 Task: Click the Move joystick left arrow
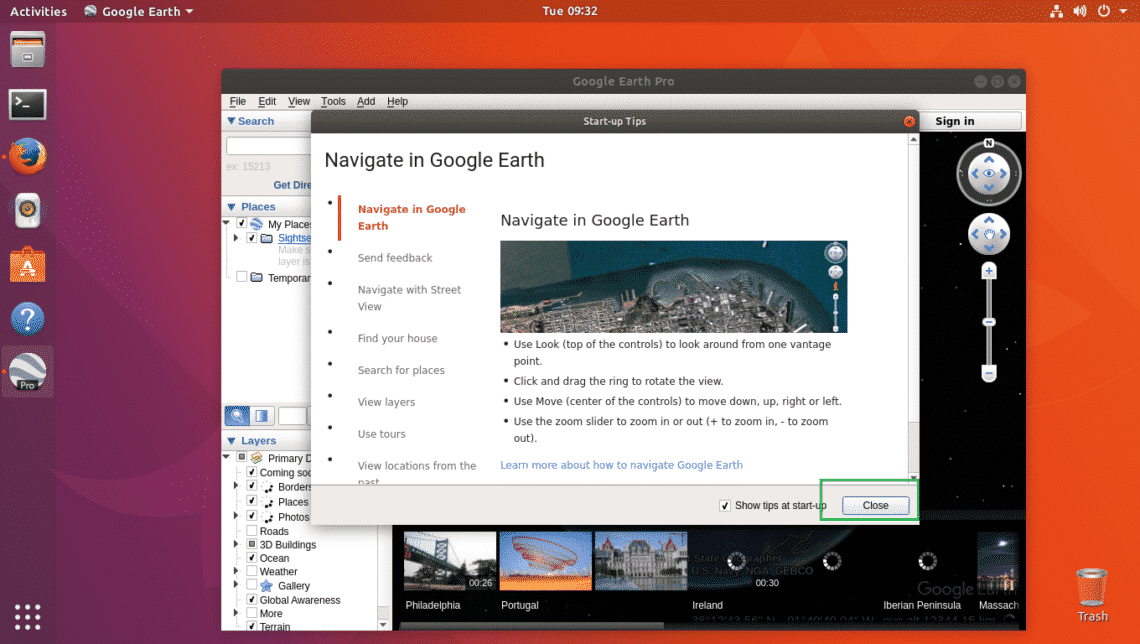[975, 234]
